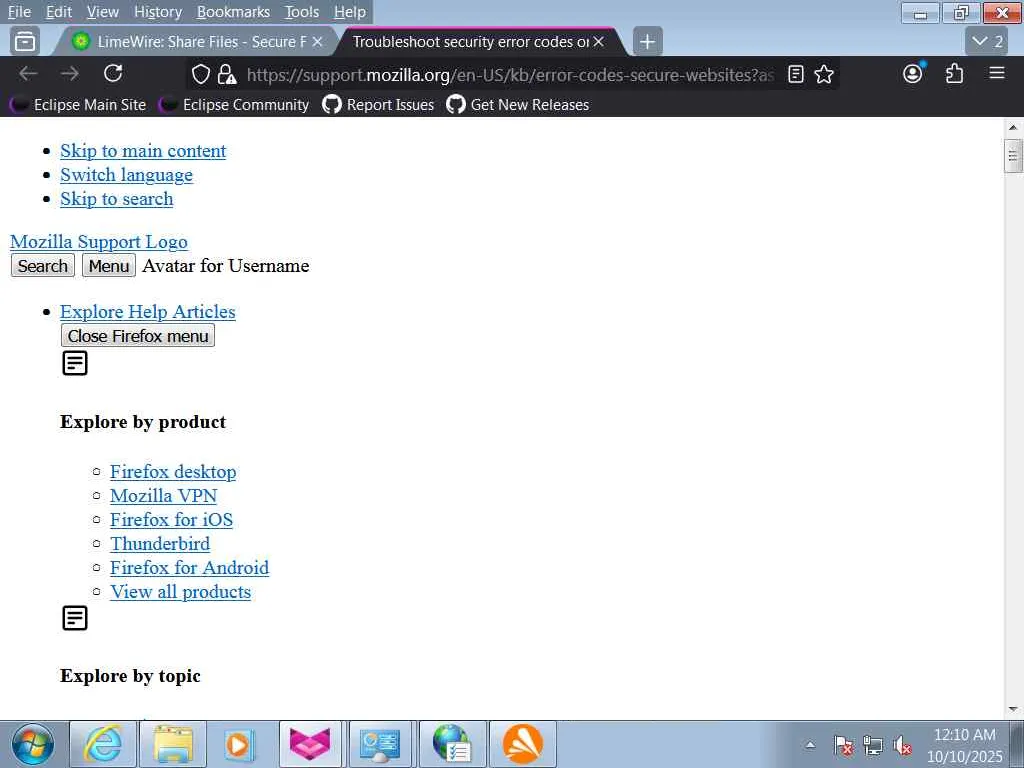1024x768 pixels.
Task: Click document icon above Explore by product
Action: click(x=74, y=363)
